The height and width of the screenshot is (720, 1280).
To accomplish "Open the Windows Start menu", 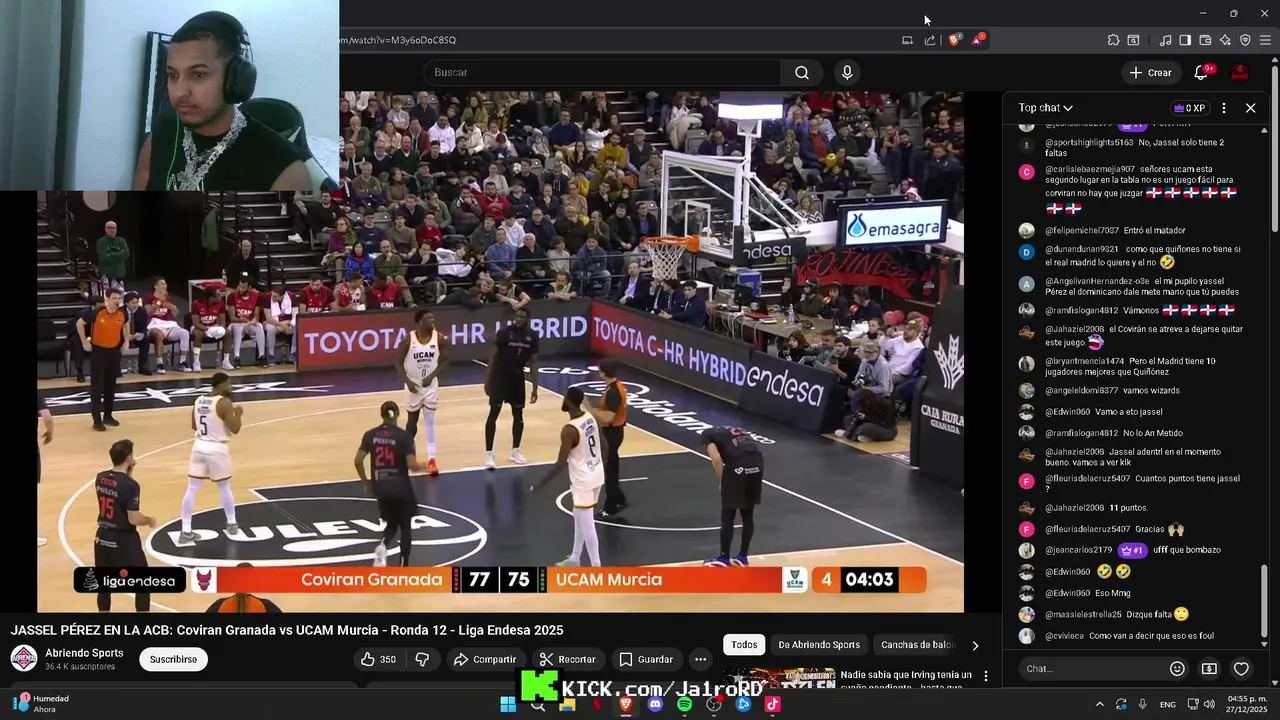I will pos(508,704).
